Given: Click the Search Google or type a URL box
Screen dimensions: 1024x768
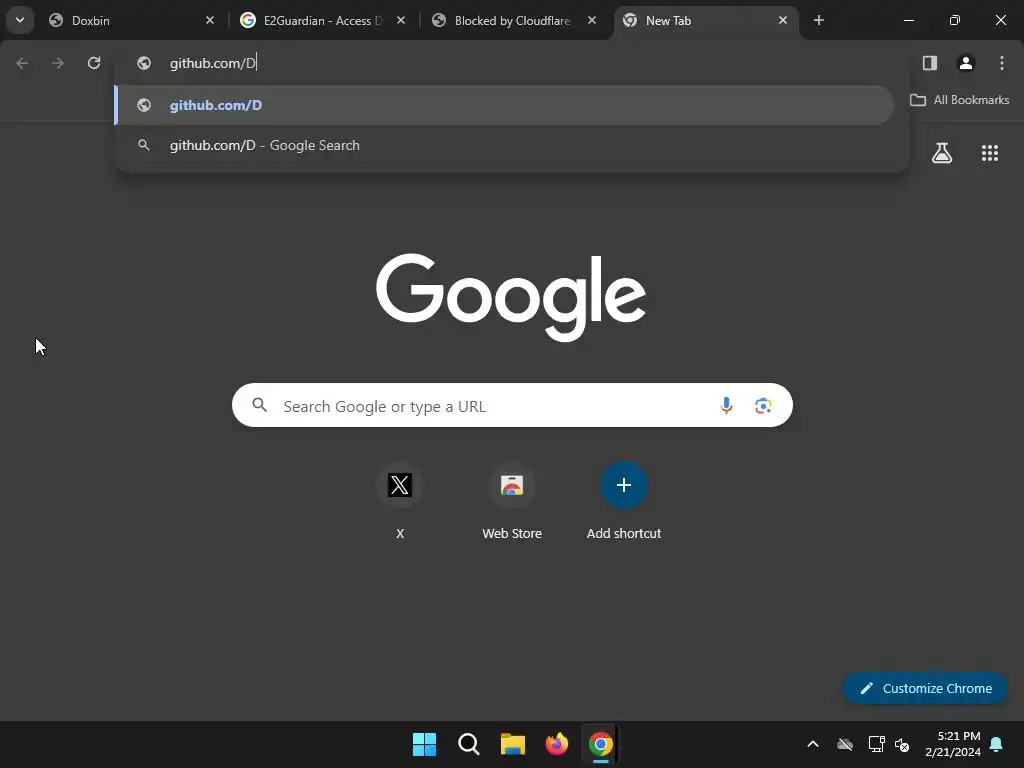Looking at the screenshot, I should (x=512, y=406).
